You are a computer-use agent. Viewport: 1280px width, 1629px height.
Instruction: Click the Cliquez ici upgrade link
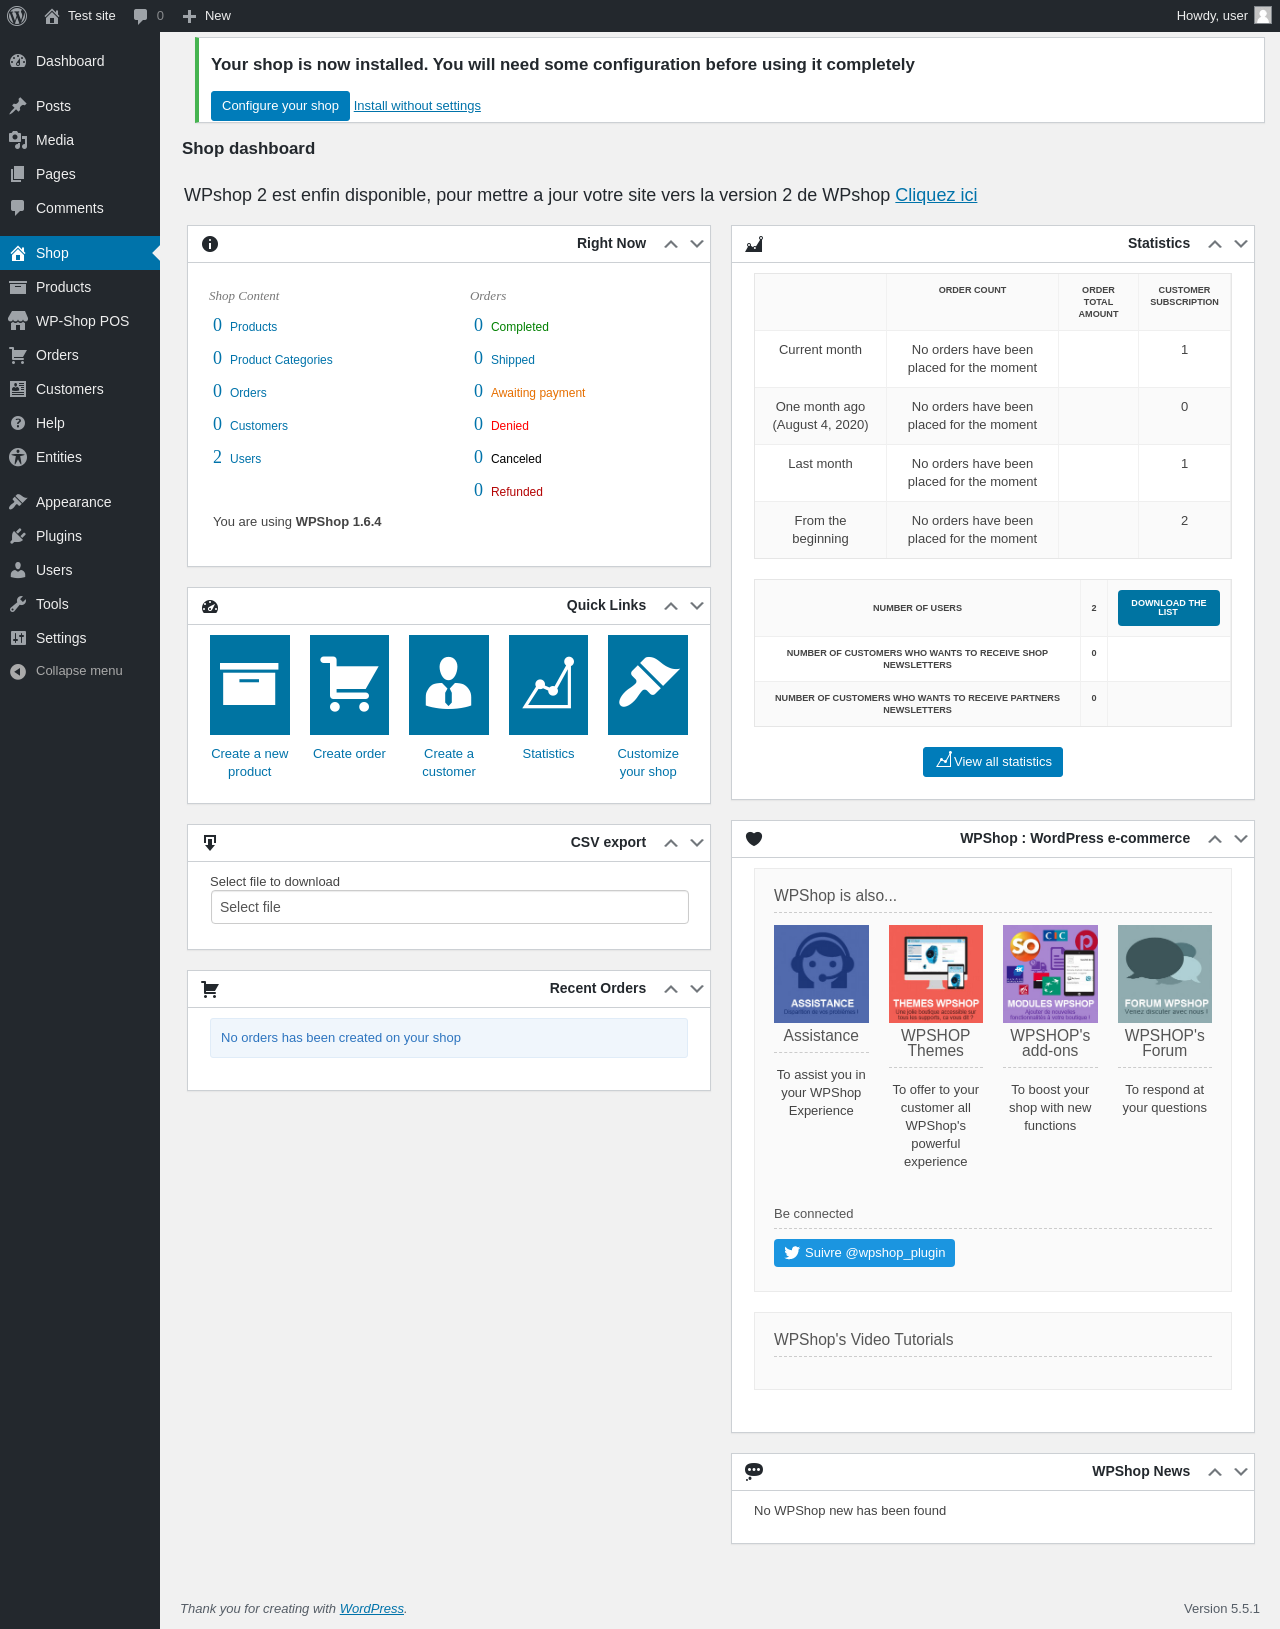tap(936, 195)
